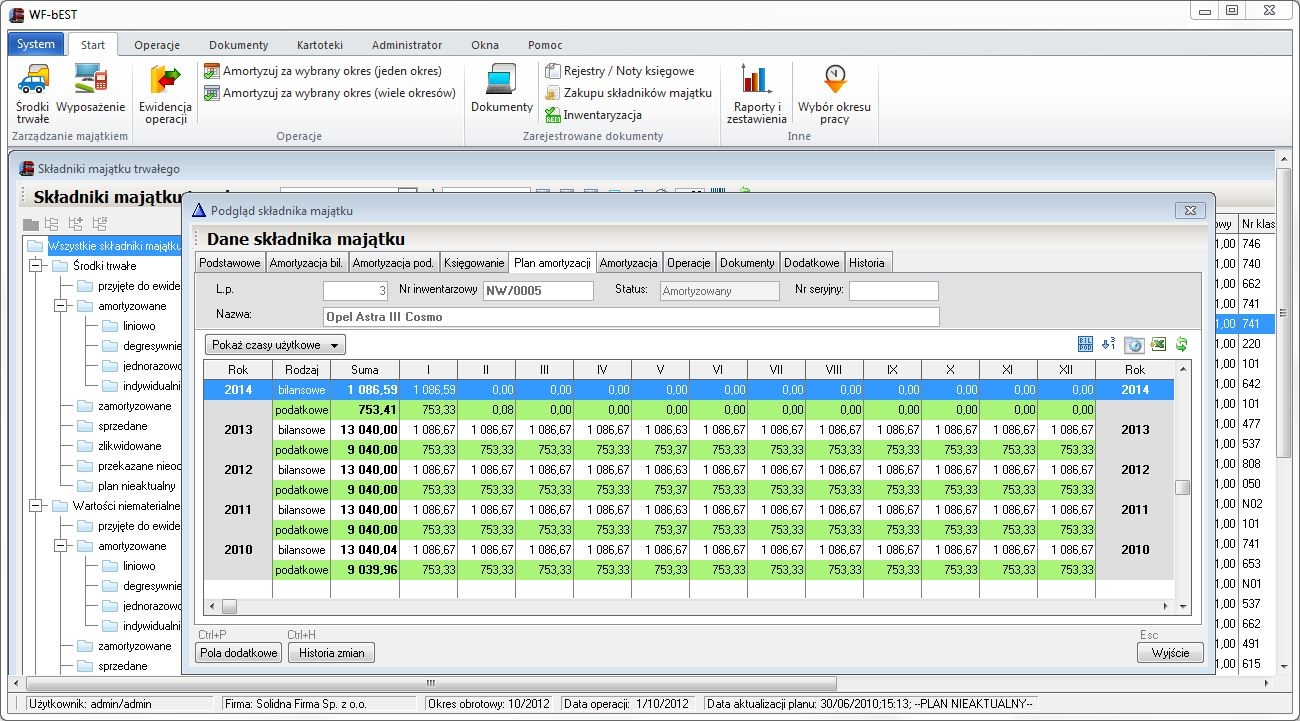This screenshot has height=721, width=1300.
Task: Open Środki trwałe from the ribbon
Action: [x=33, y=94]
